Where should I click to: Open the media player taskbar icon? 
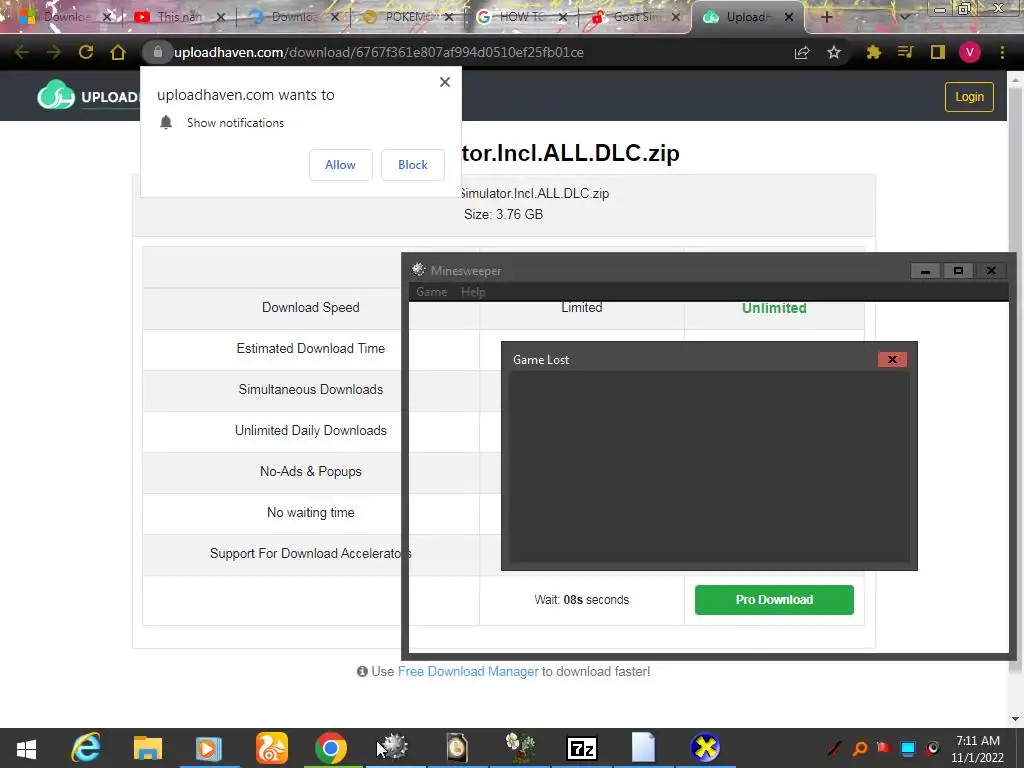[209, 748]
